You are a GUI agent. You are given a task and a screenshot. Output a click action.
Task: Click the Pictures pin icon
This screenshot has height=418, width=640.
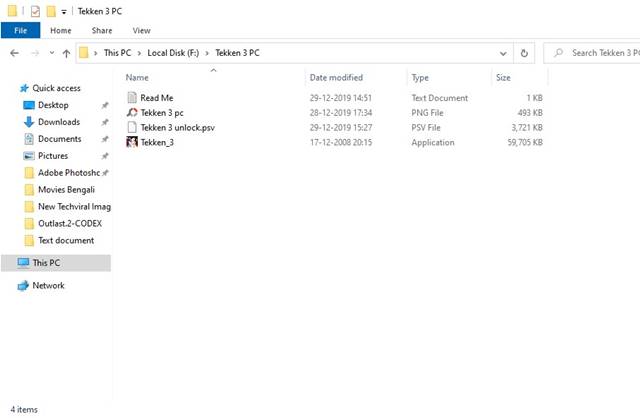pos(105,156)
